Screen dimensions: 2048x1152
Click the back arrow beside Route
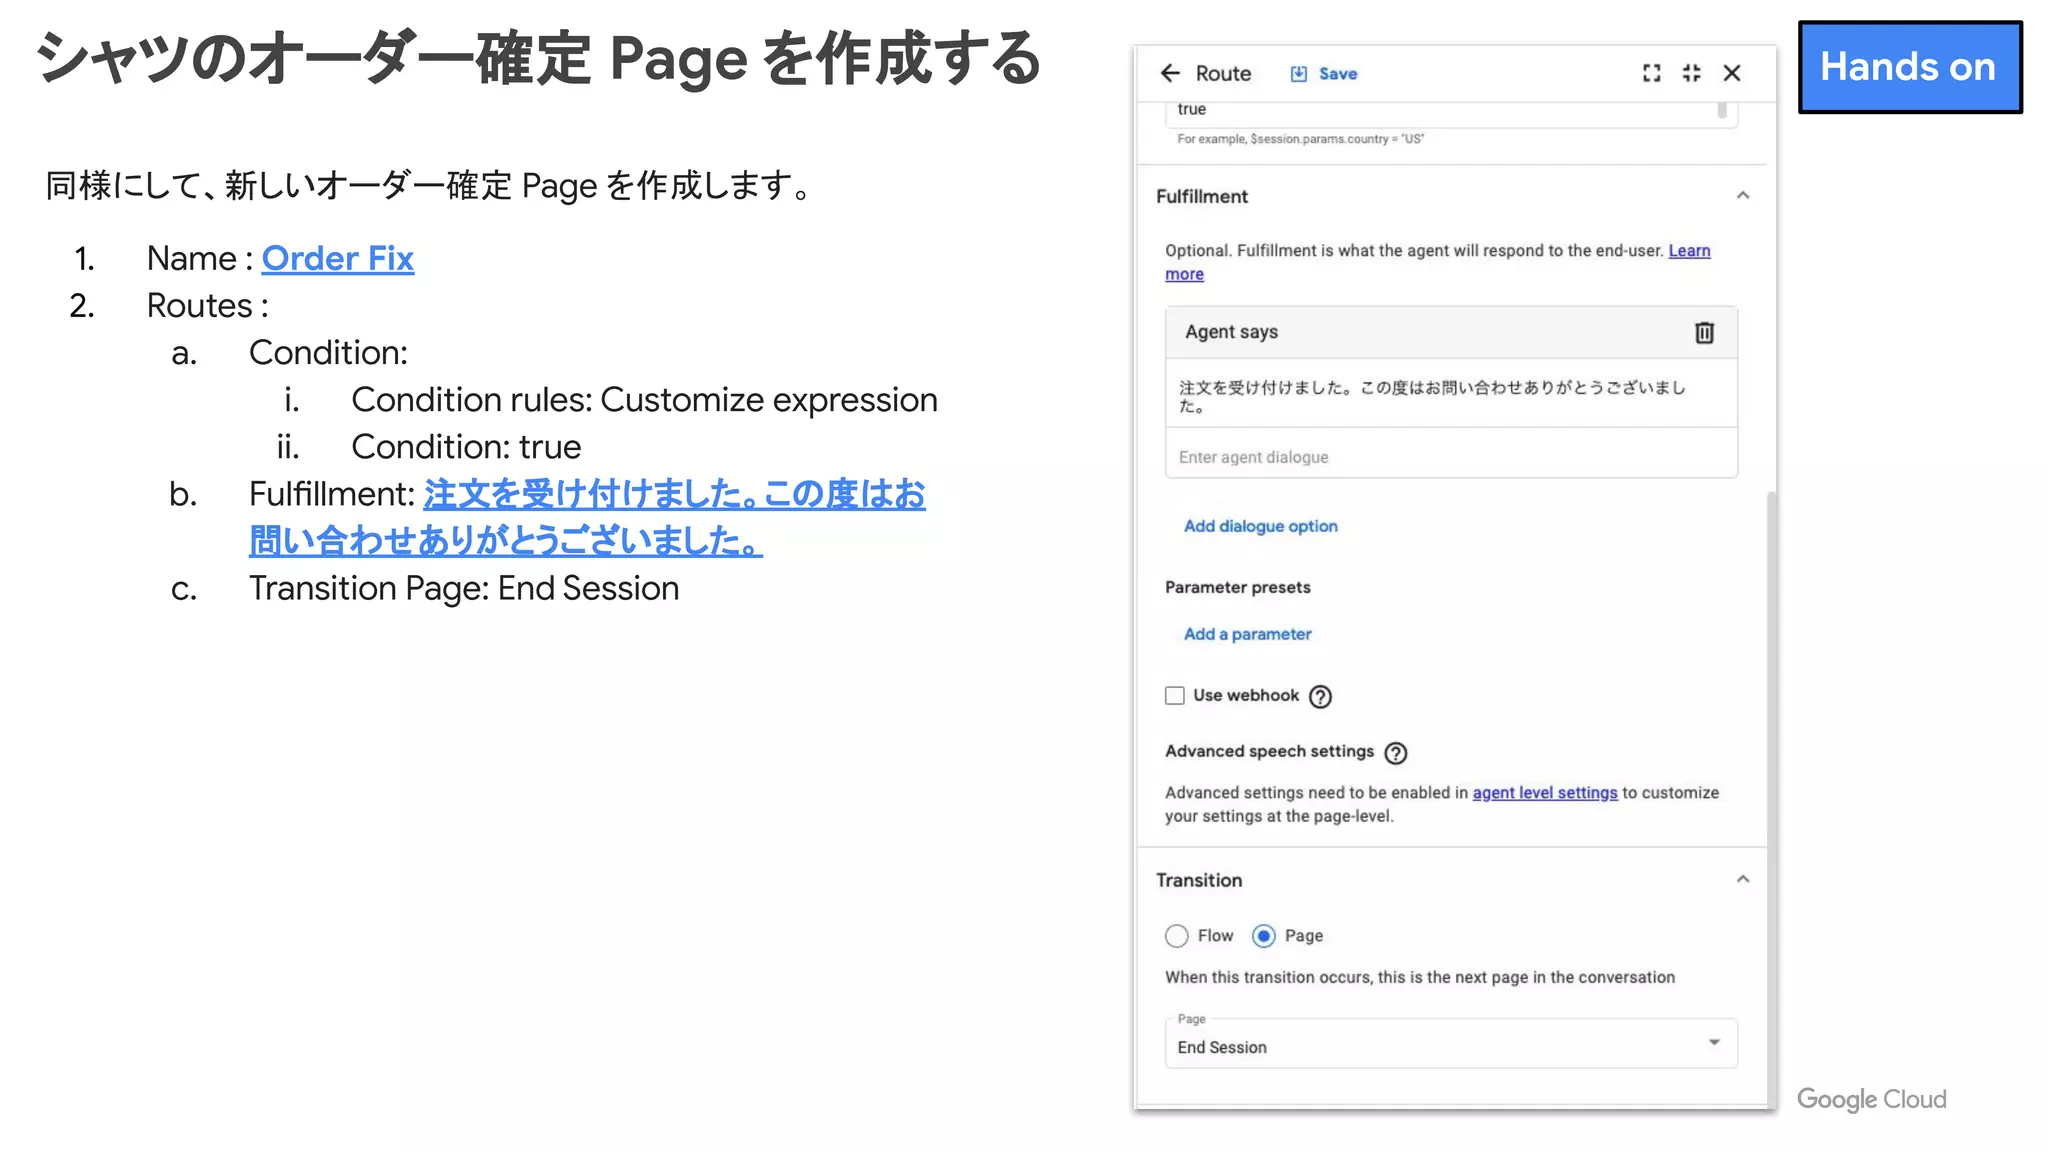click(1170, 73)
